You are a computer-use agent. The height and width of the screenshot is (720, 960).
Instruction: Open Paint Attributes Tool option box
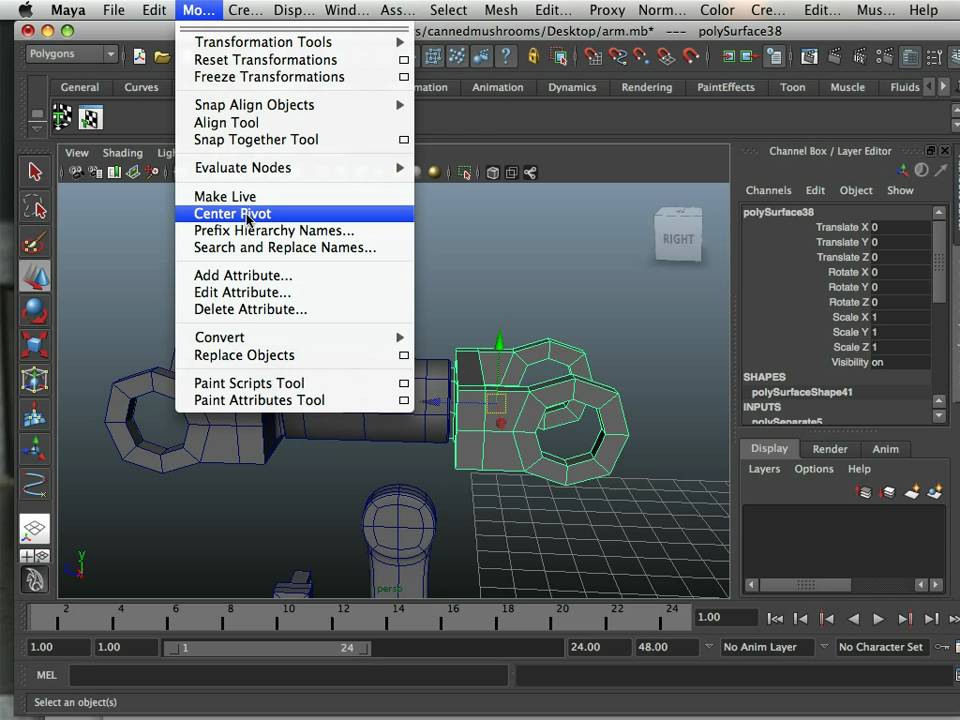tap(404, 400)
